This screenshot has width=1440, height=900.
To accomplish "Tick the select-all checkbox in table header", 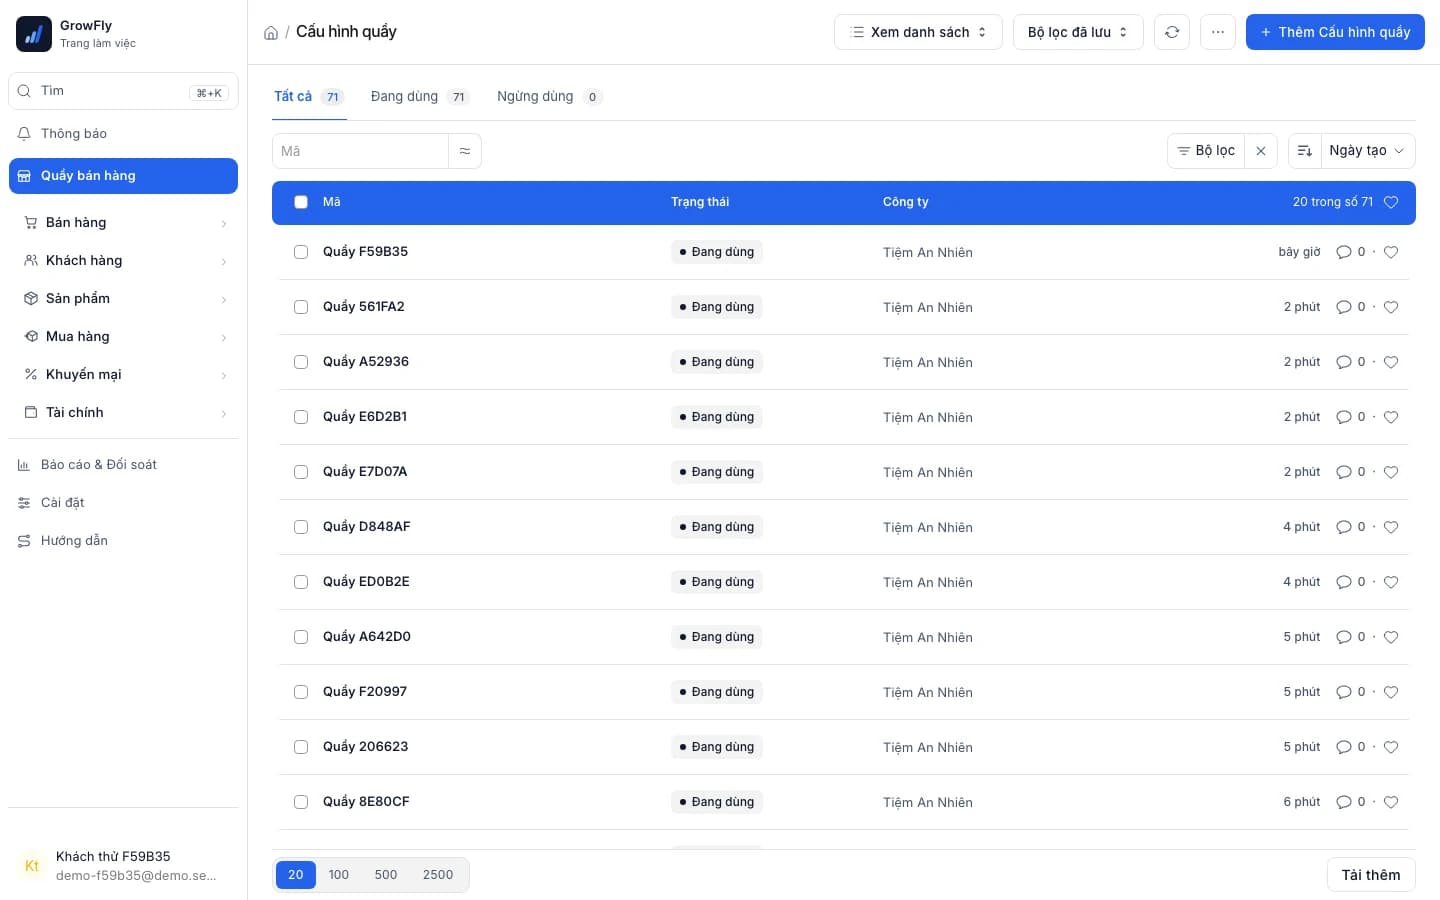I will tap(301, 202).
